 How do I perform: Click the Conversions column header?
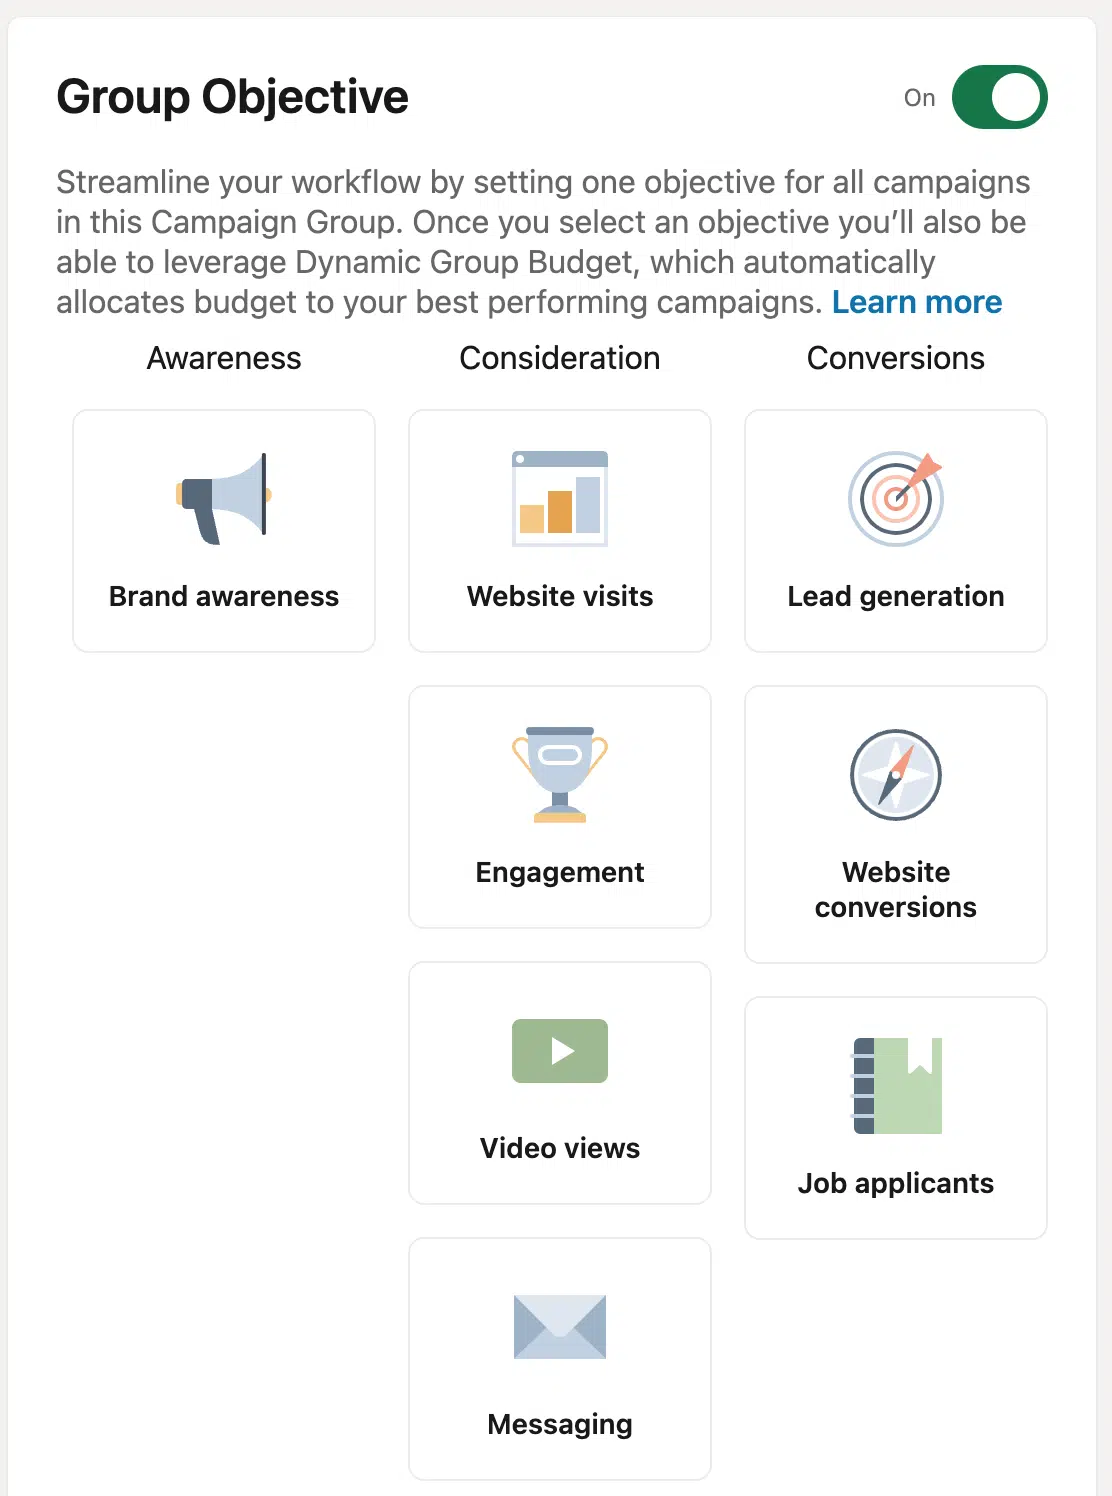[x=895, y=357]
